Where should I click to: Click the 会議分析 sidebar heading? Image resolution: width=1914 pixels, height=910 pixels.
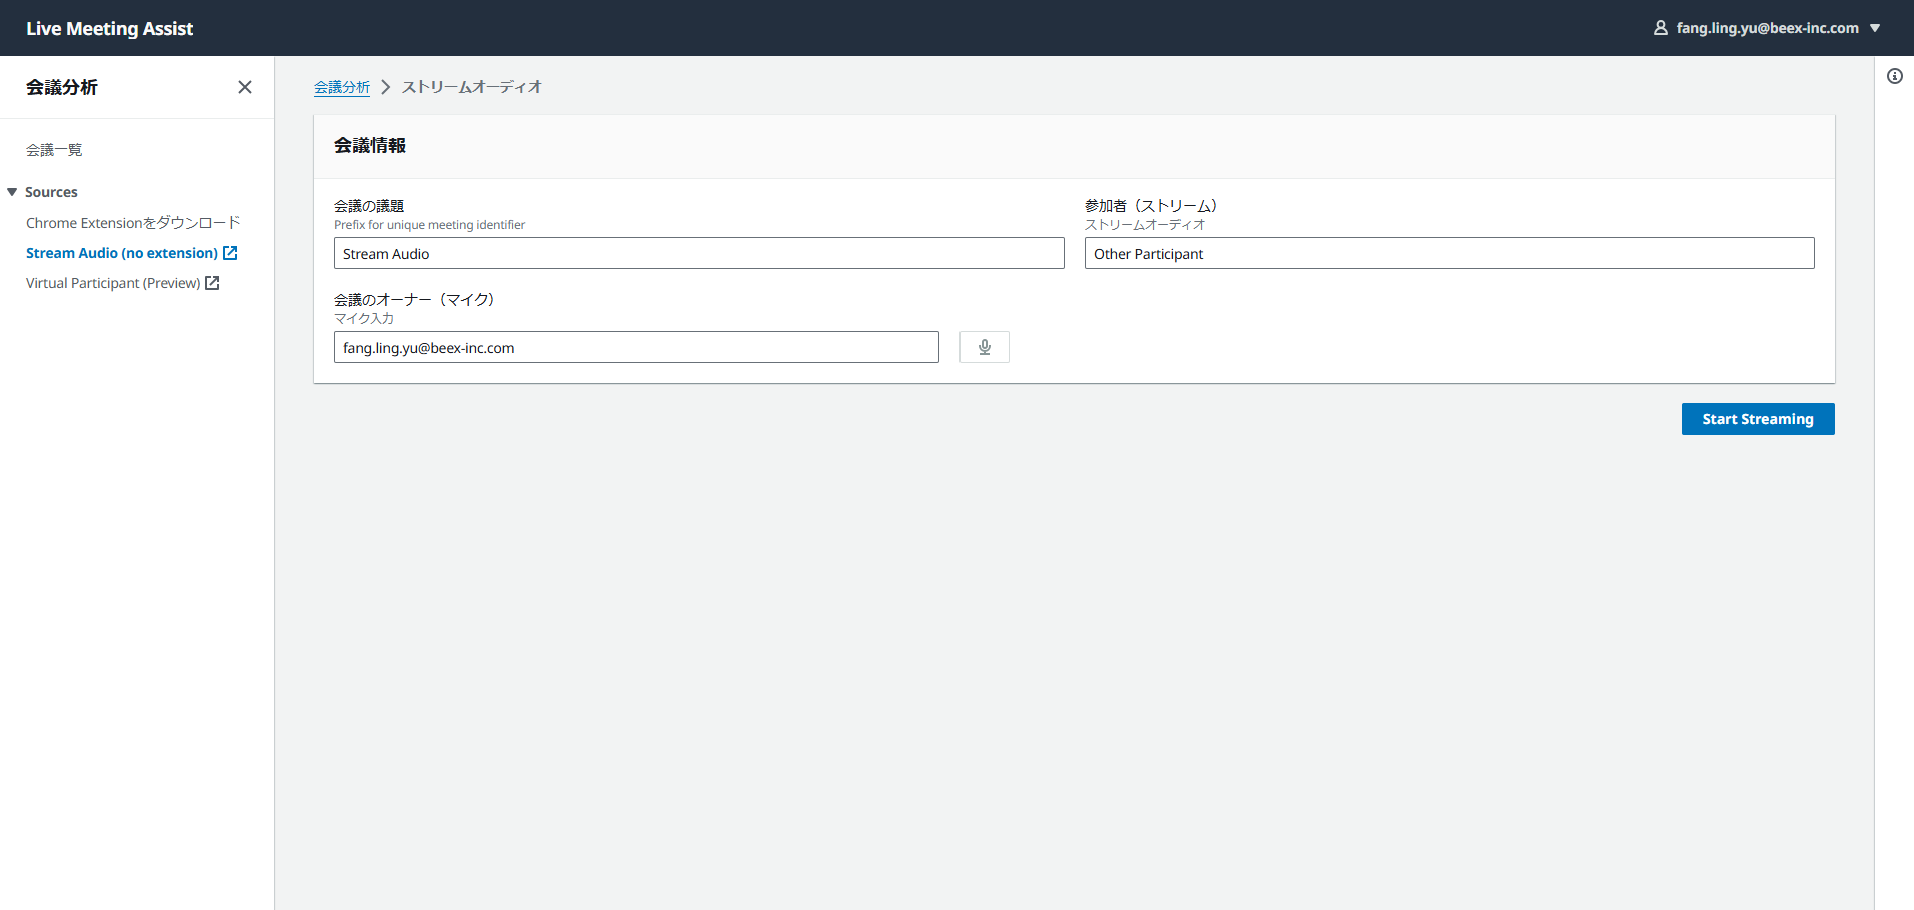tap(62, 87)
